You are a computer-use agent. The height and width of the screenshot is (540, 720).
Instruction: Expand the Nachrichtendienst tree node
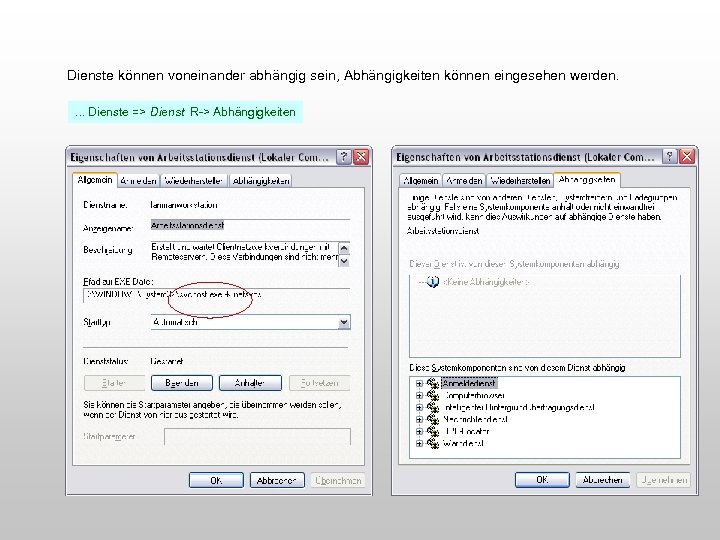419,419
